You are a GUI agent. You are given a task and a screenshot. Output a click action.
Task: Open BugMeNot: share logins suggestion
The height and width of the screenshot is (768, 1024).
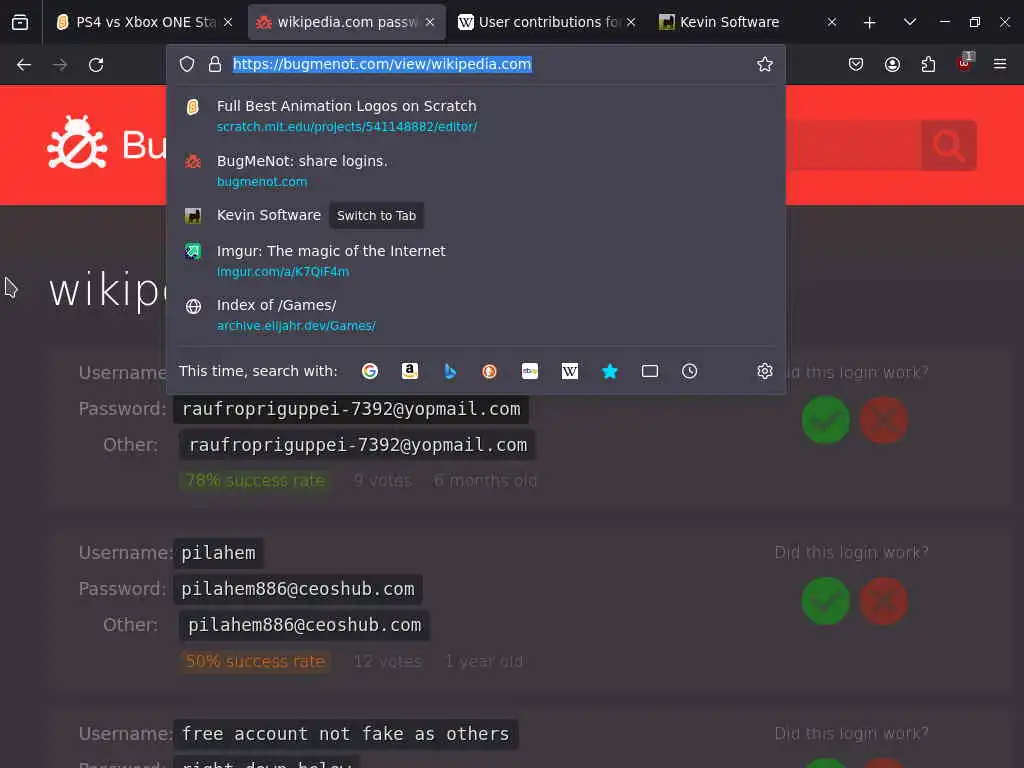pos(476,170)
